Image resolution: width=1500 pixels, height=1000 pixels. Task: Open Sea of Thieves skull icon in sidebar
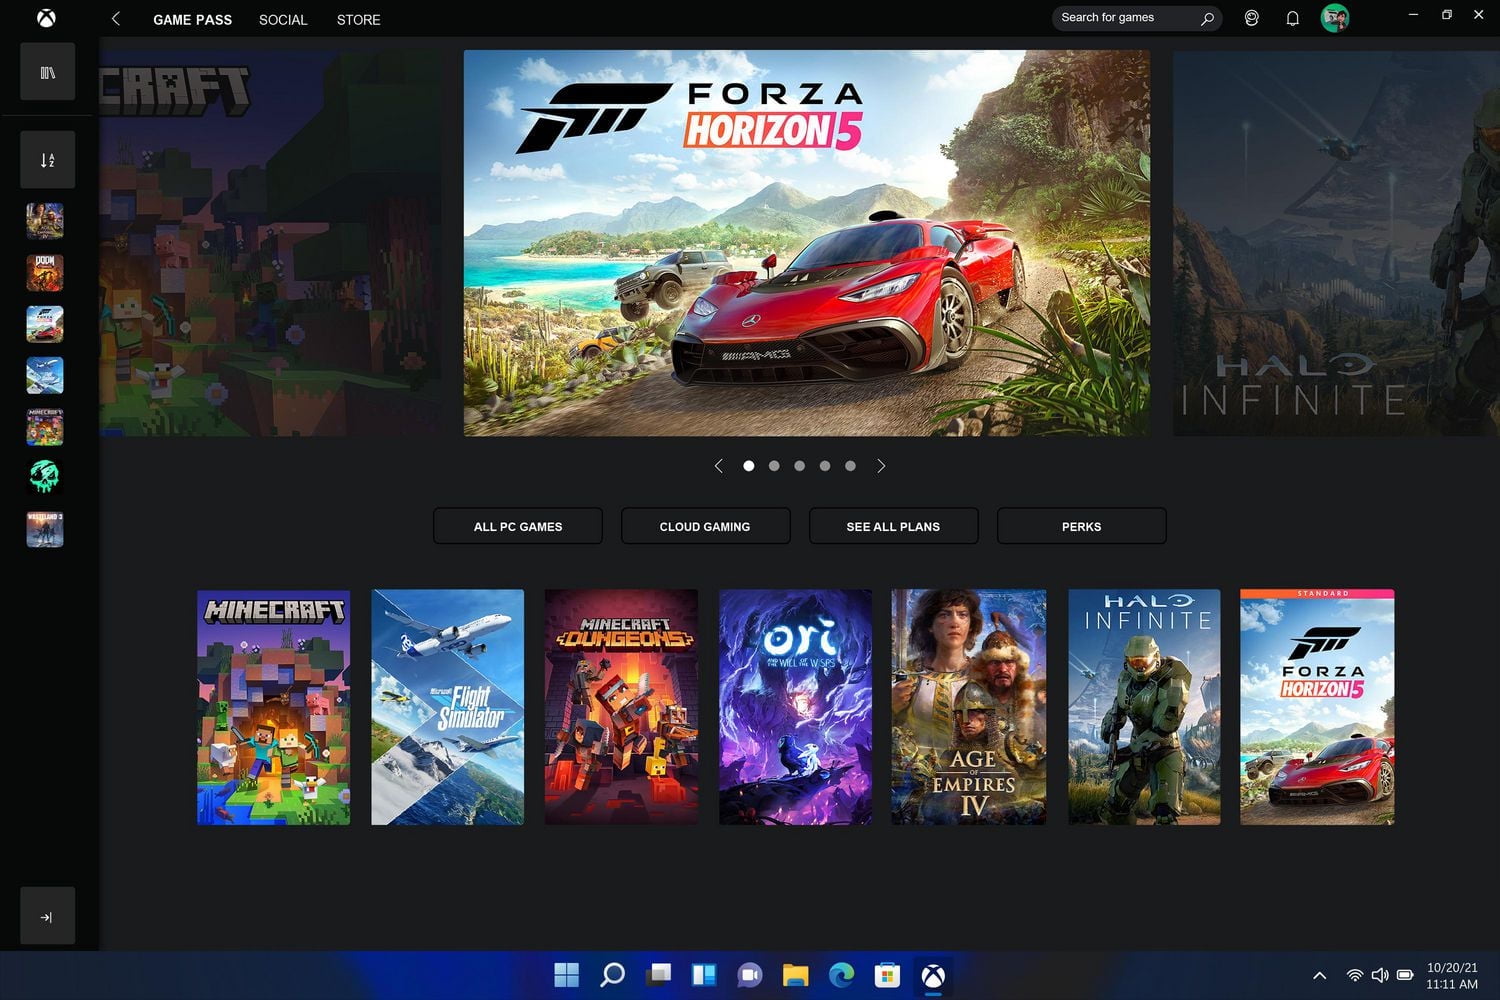click(x=45, y=477)
